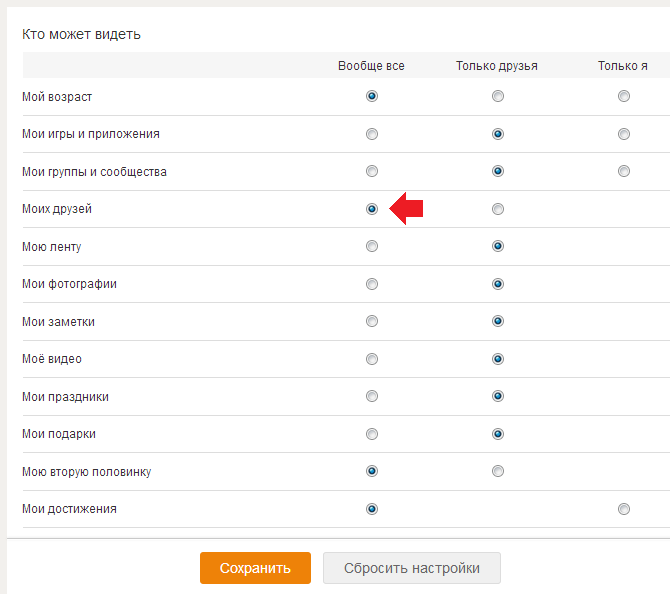670x594 pixels.
Task: Click the selected Только друзья radio for Мои фотографии
Action: tap(498, 284)
